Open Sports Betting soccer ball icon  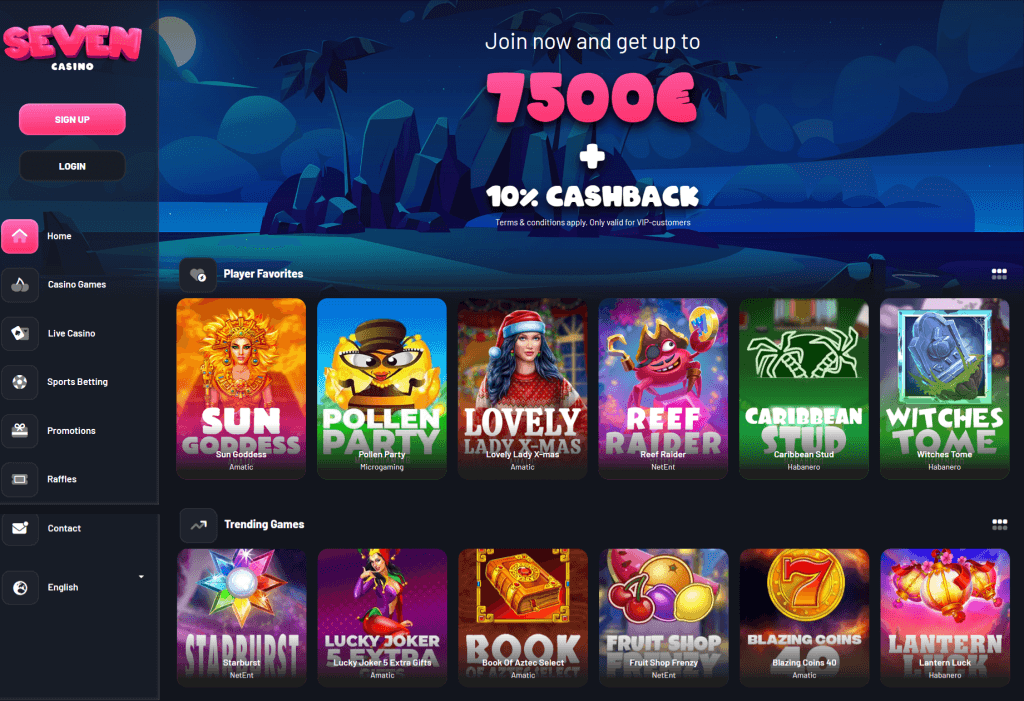click(20, 382)
